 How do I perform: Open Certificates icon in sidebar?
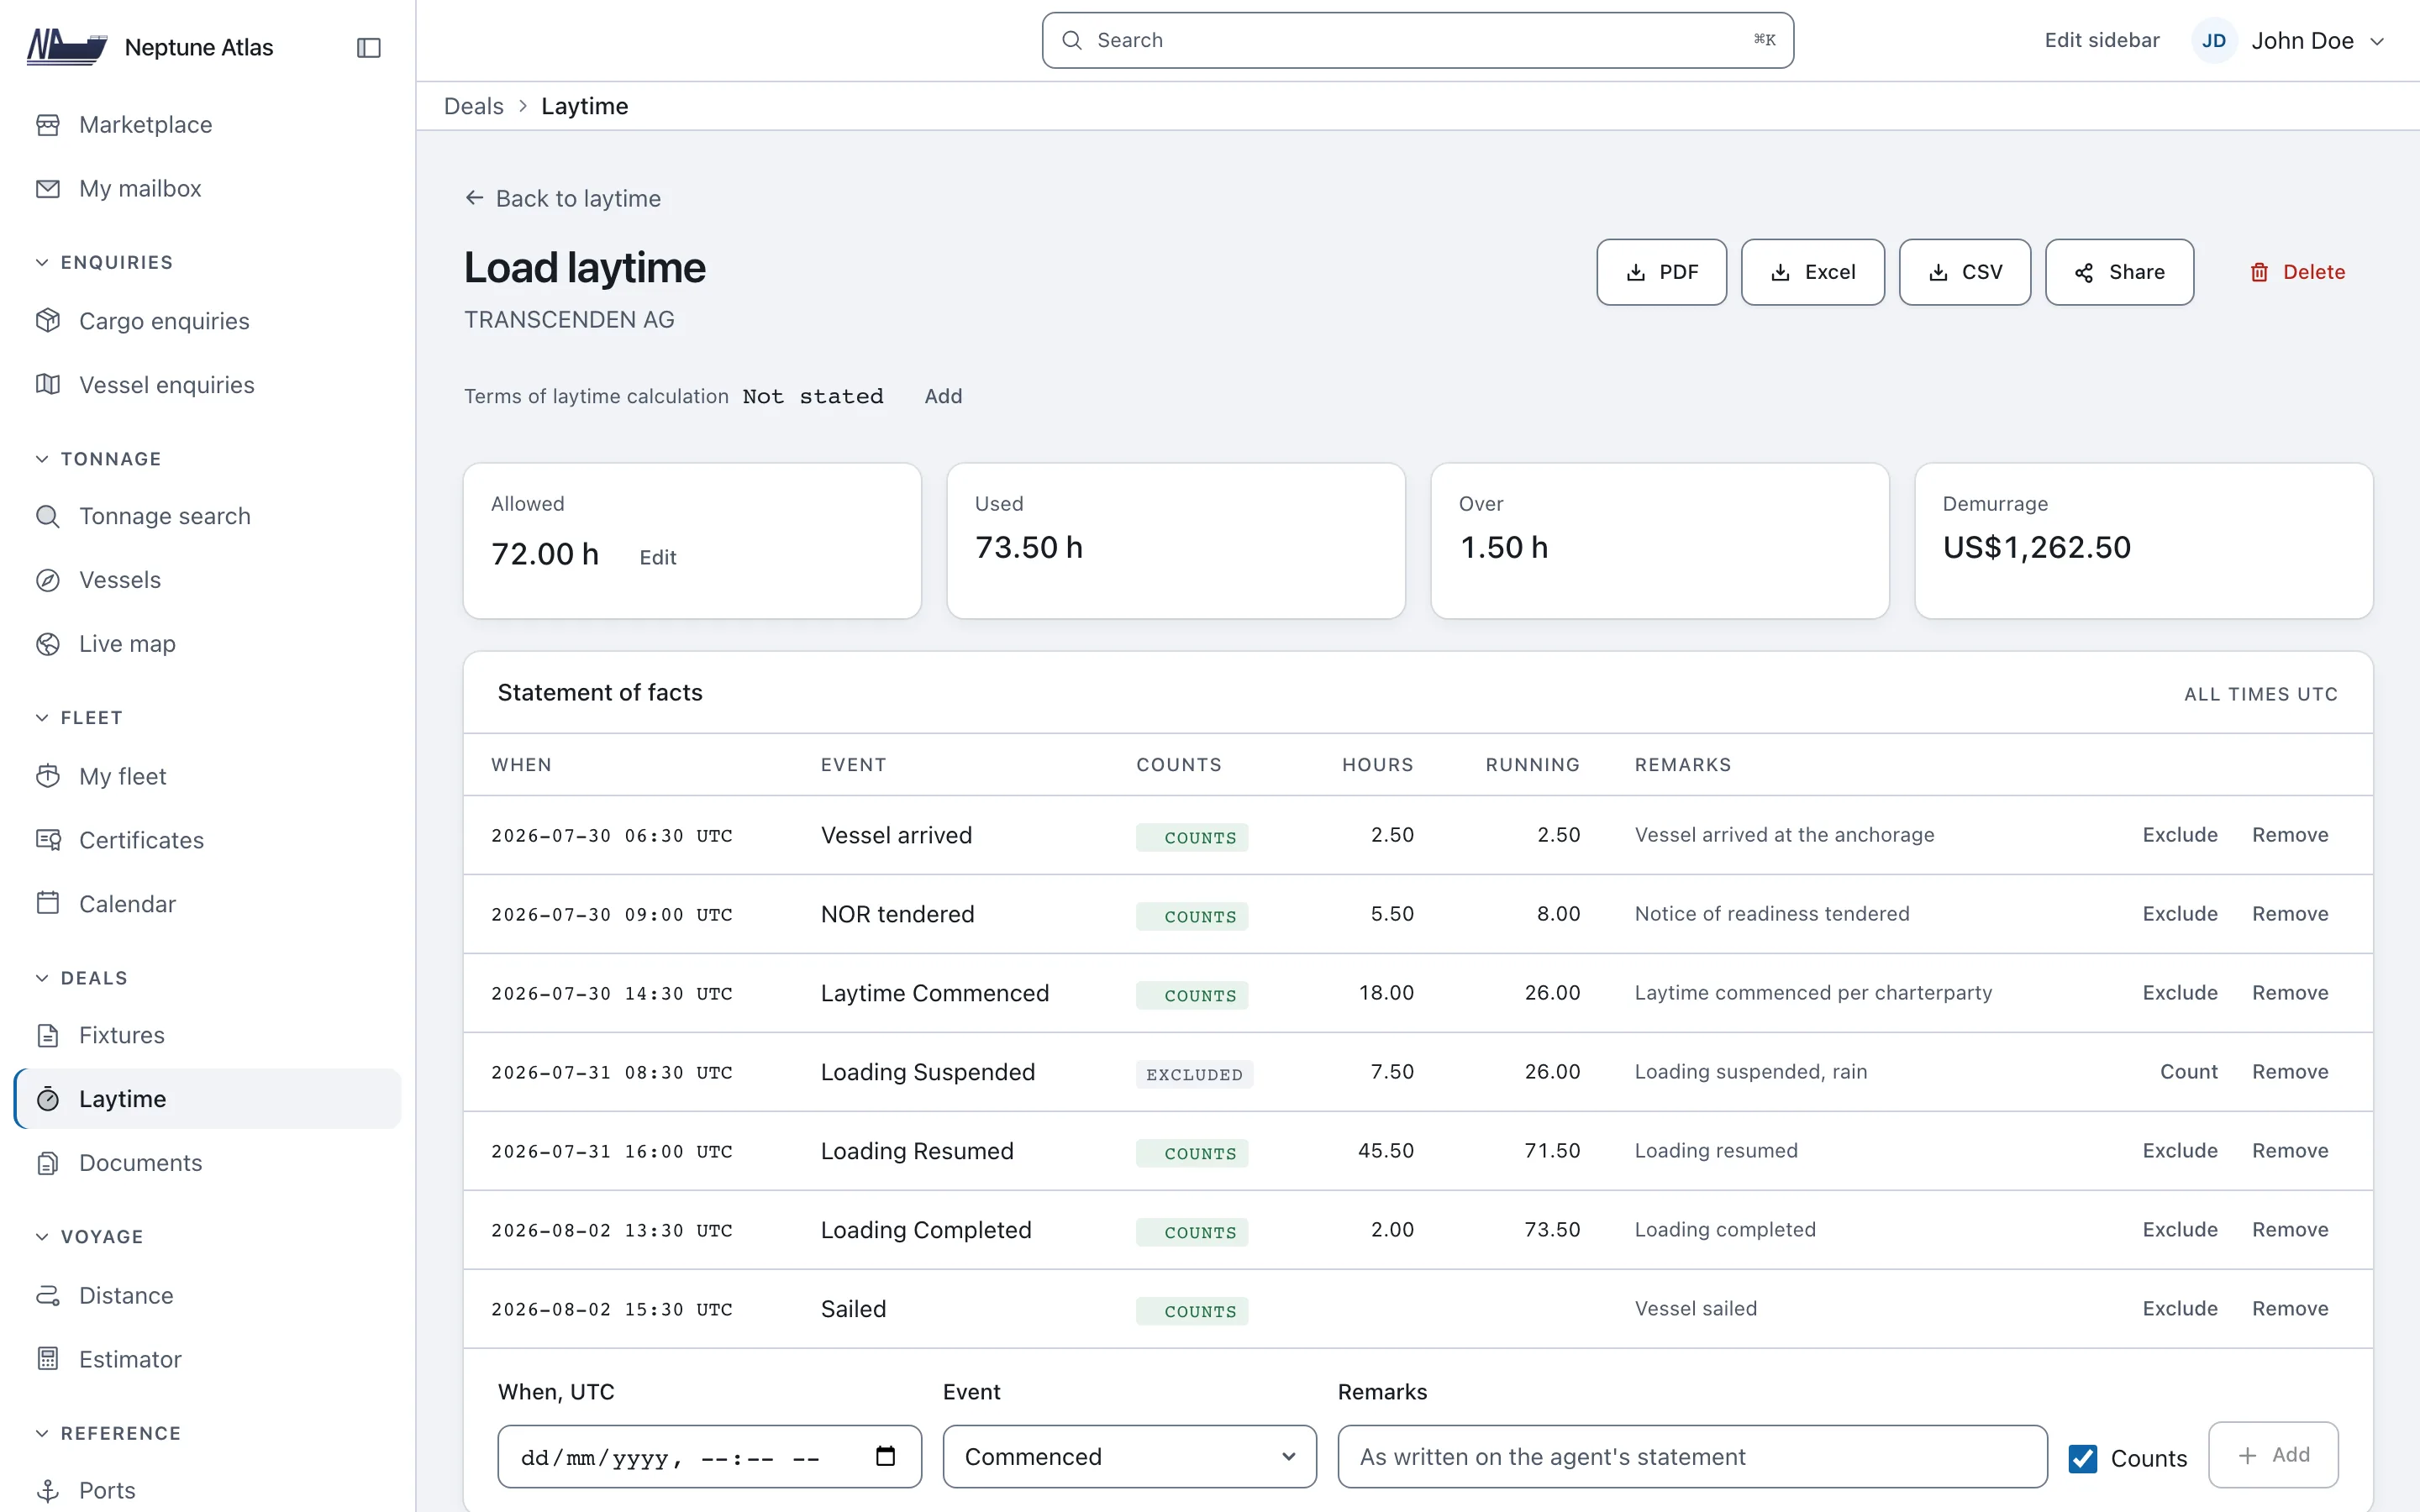[48, 840]
